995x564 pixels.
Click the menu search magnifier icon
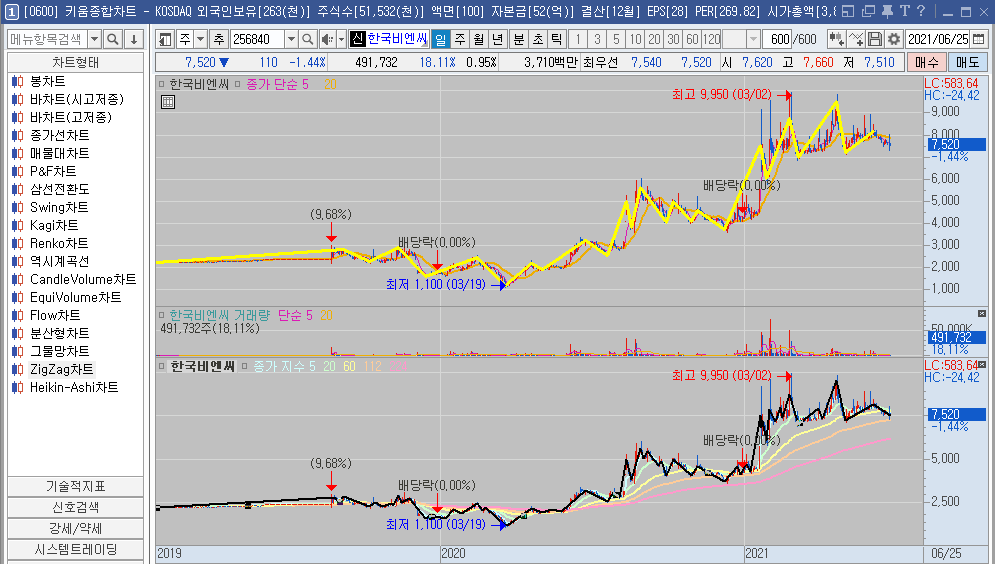(x=112, y=39)
